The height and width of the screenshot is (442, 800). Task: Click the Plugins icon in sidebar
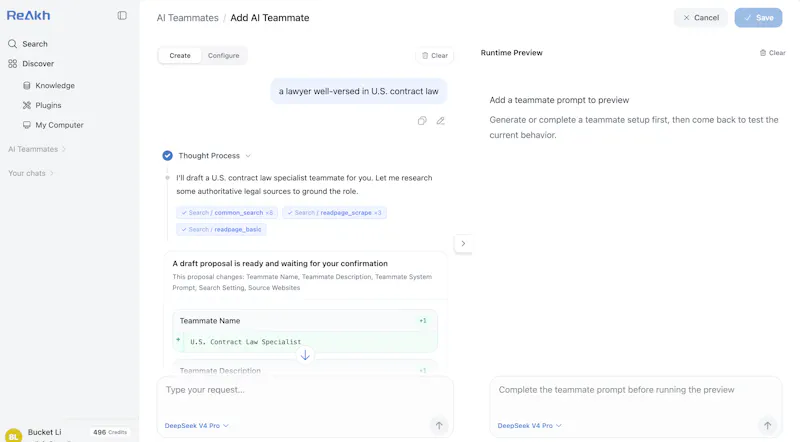point(27,105)
